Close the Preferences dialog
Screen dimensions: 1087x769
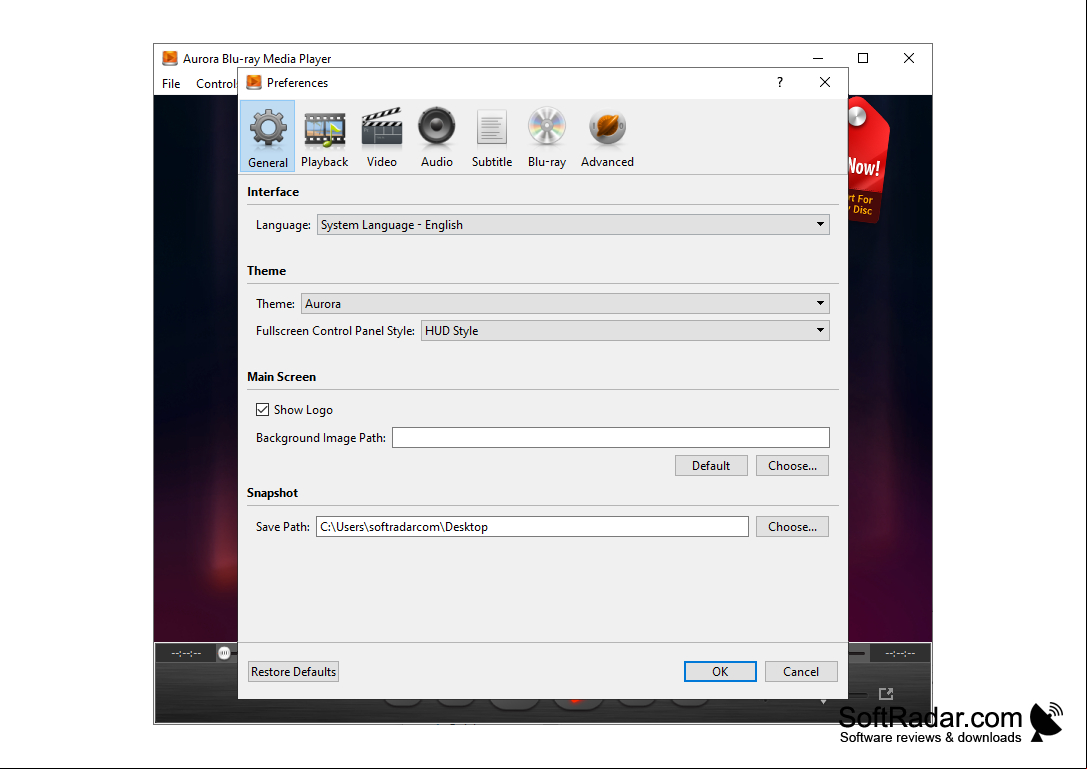click(x=825, y=83)
